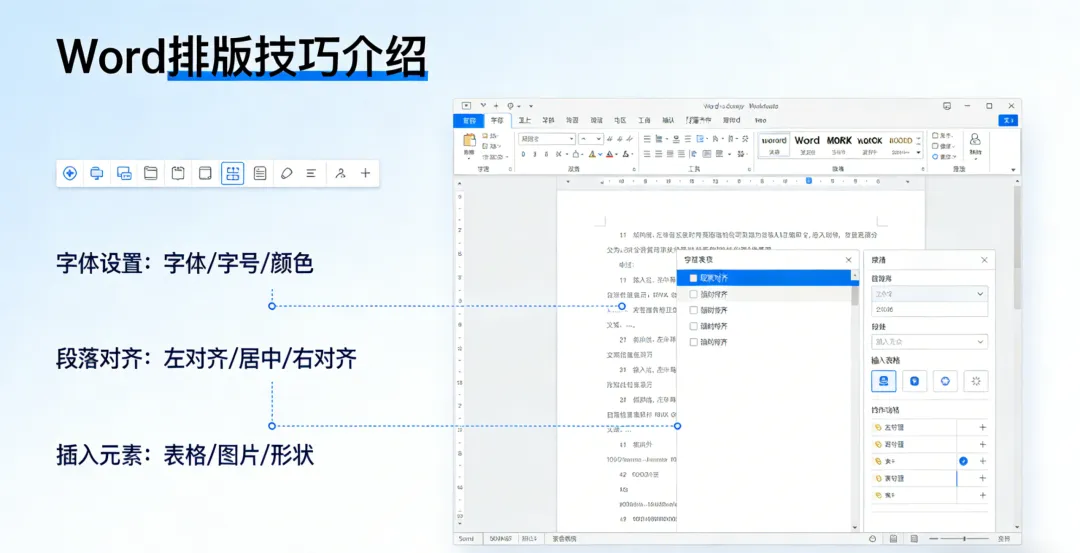The image size is (1080, 553).
Task: Click the fourth sparkle table option icon
Action: tap(976, 381)
